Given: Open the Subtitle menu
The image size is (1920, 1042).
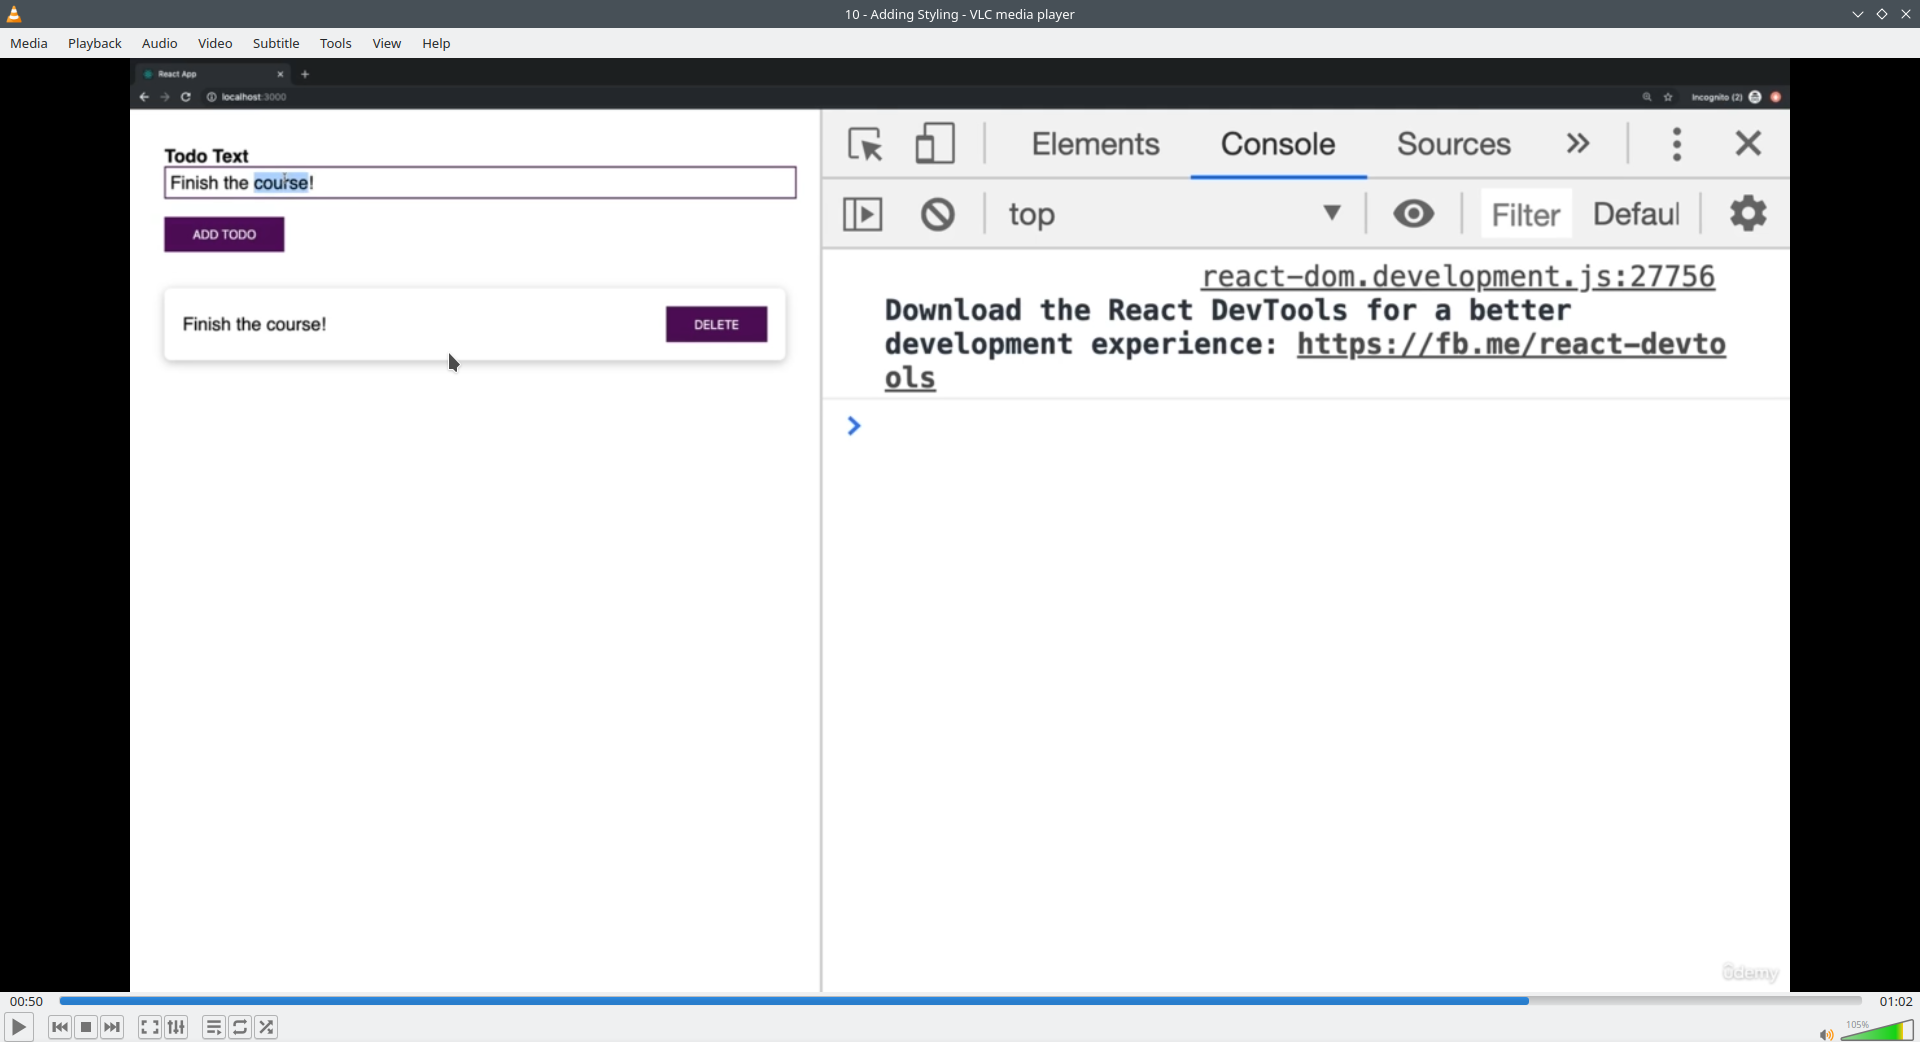Looking at the screenshot, I should click(276, 43).
